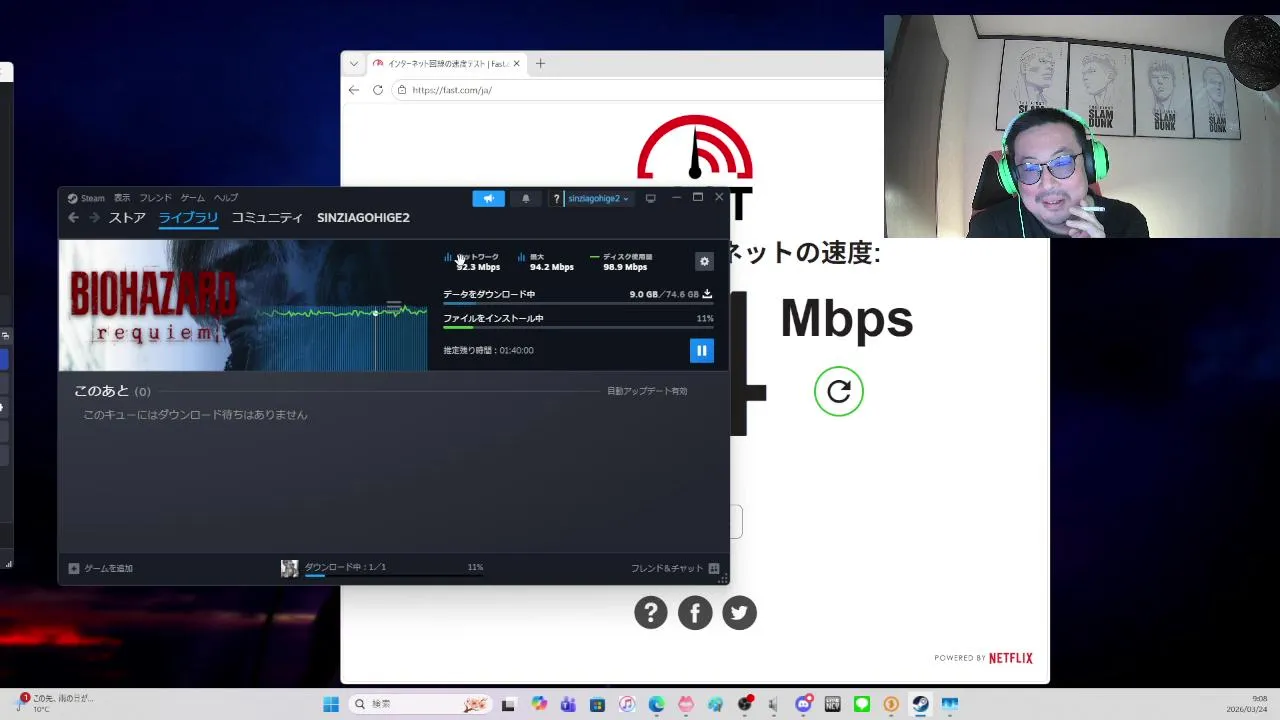Click the download icon beside 74.6 GB
Screen dimensions: 1280x720
click(707, 294)
